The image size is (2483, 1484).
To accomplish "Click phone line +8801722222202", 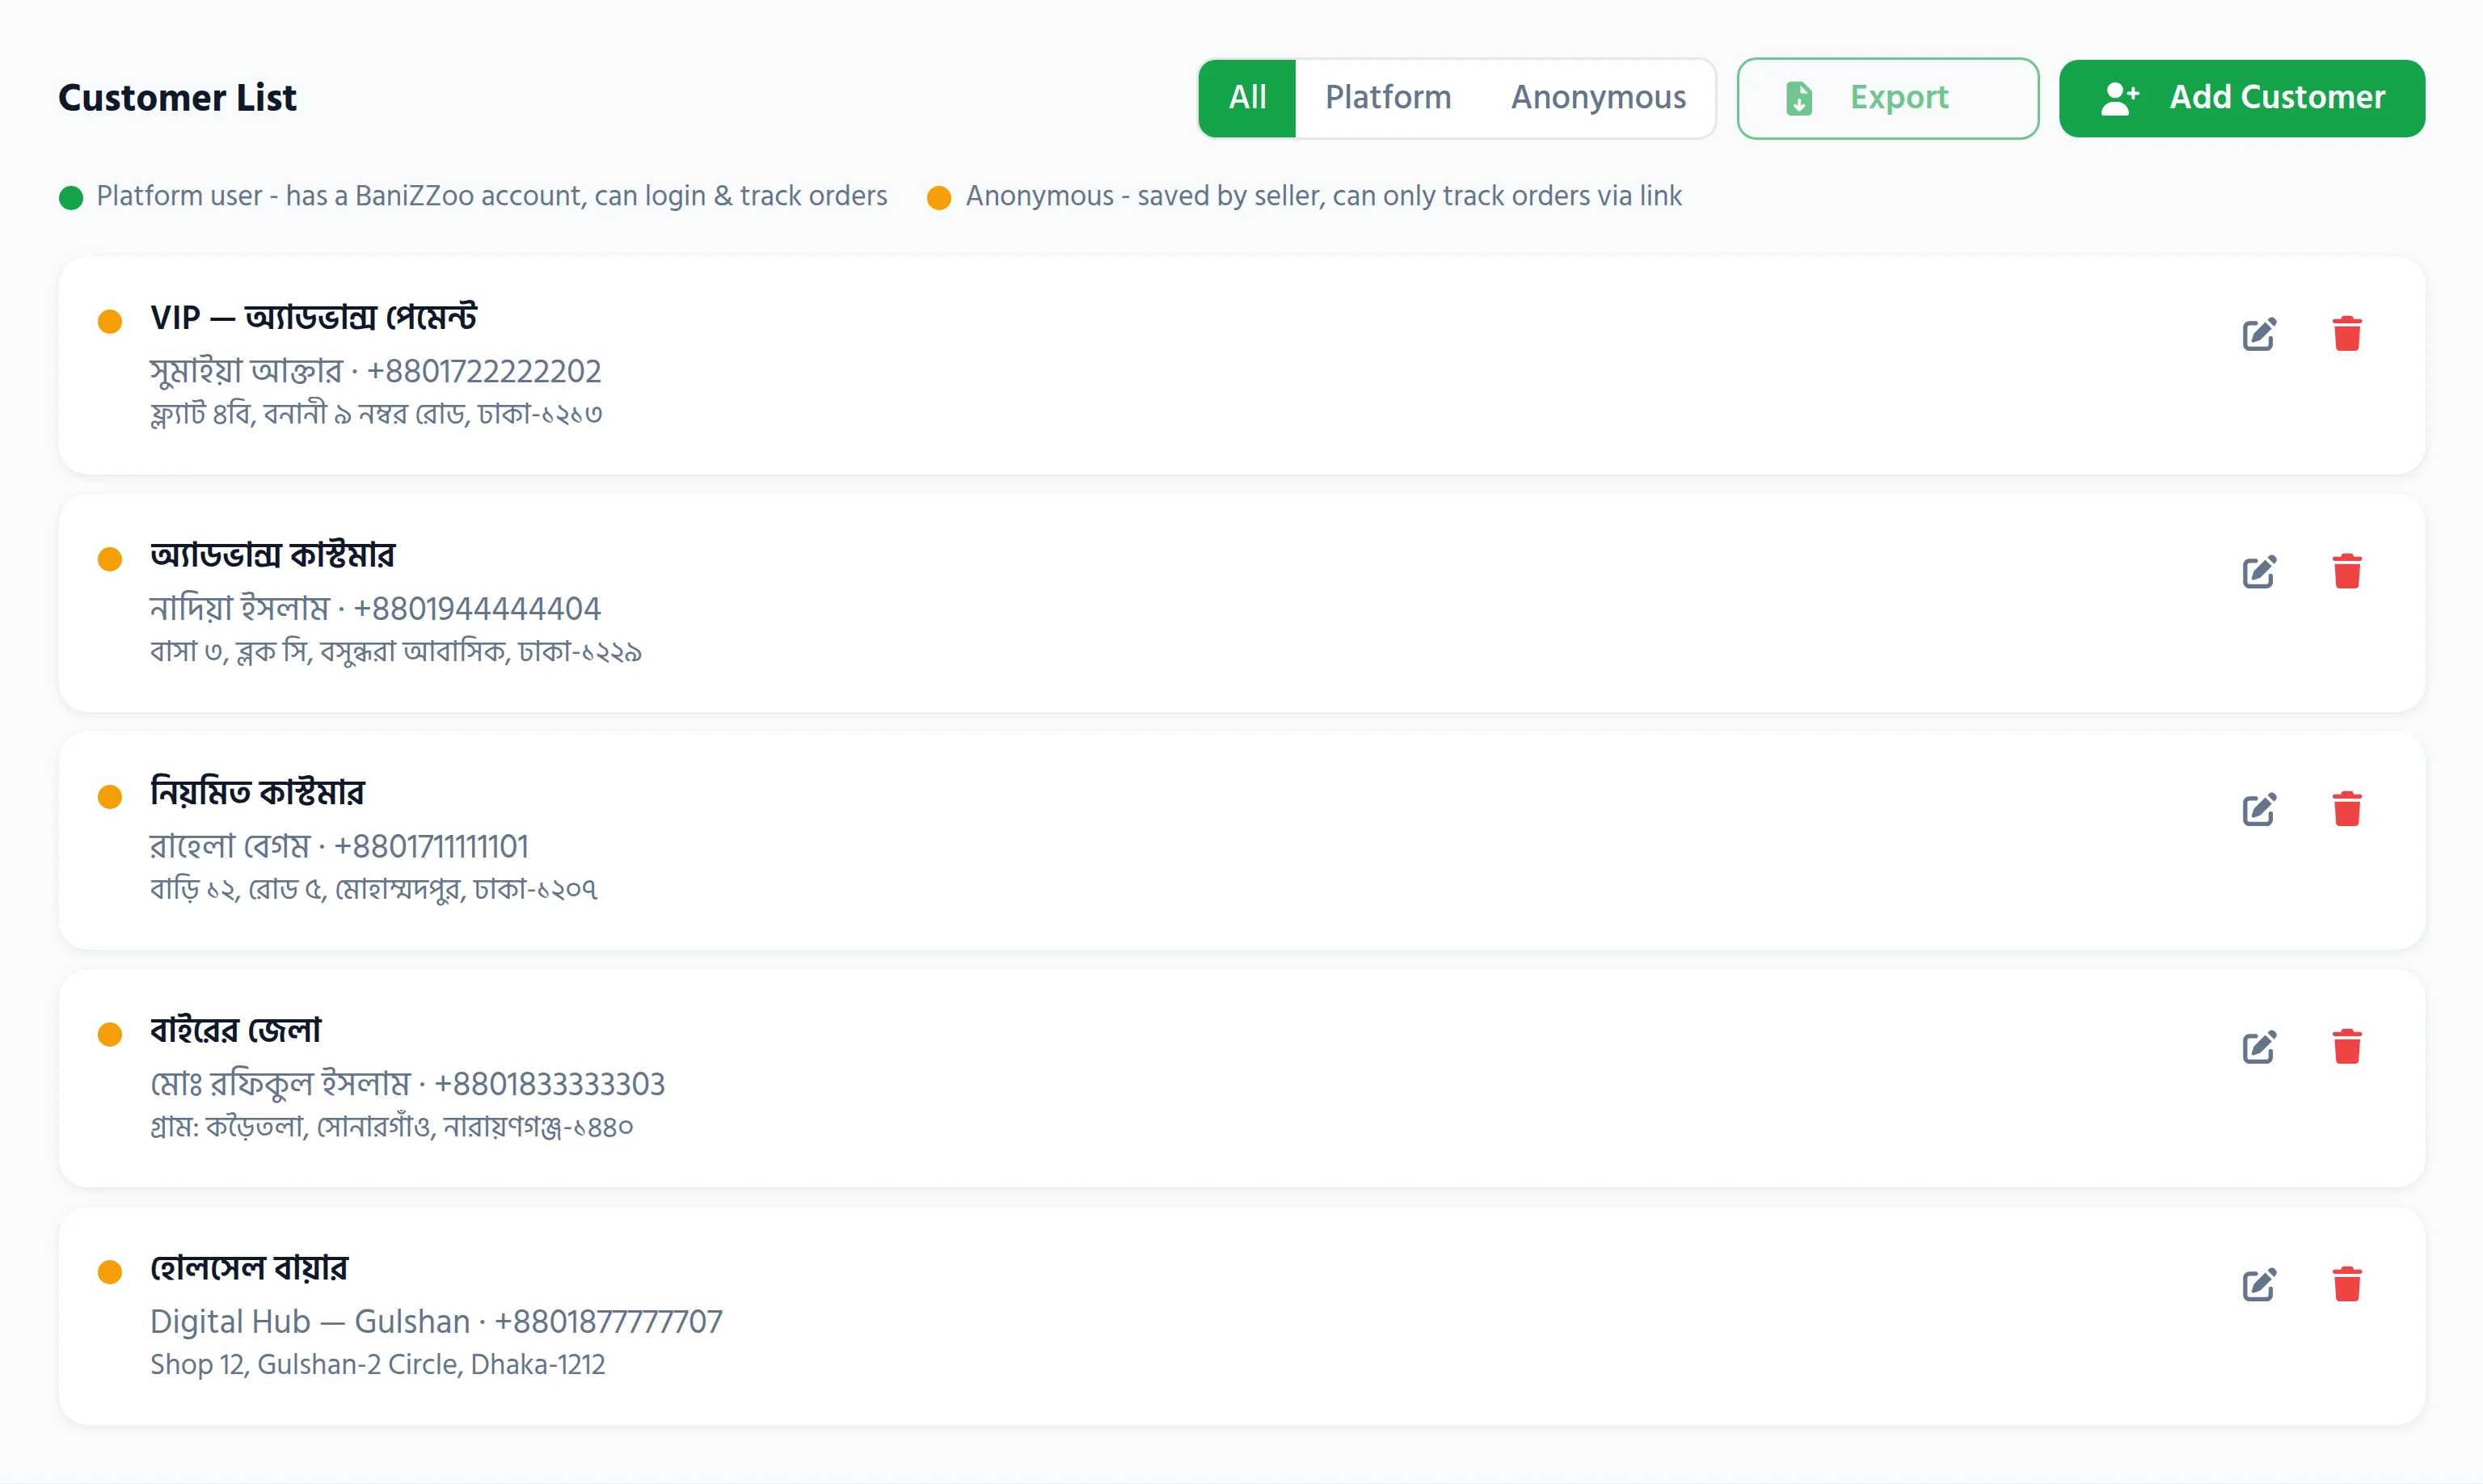I will (x=375, y=371).
